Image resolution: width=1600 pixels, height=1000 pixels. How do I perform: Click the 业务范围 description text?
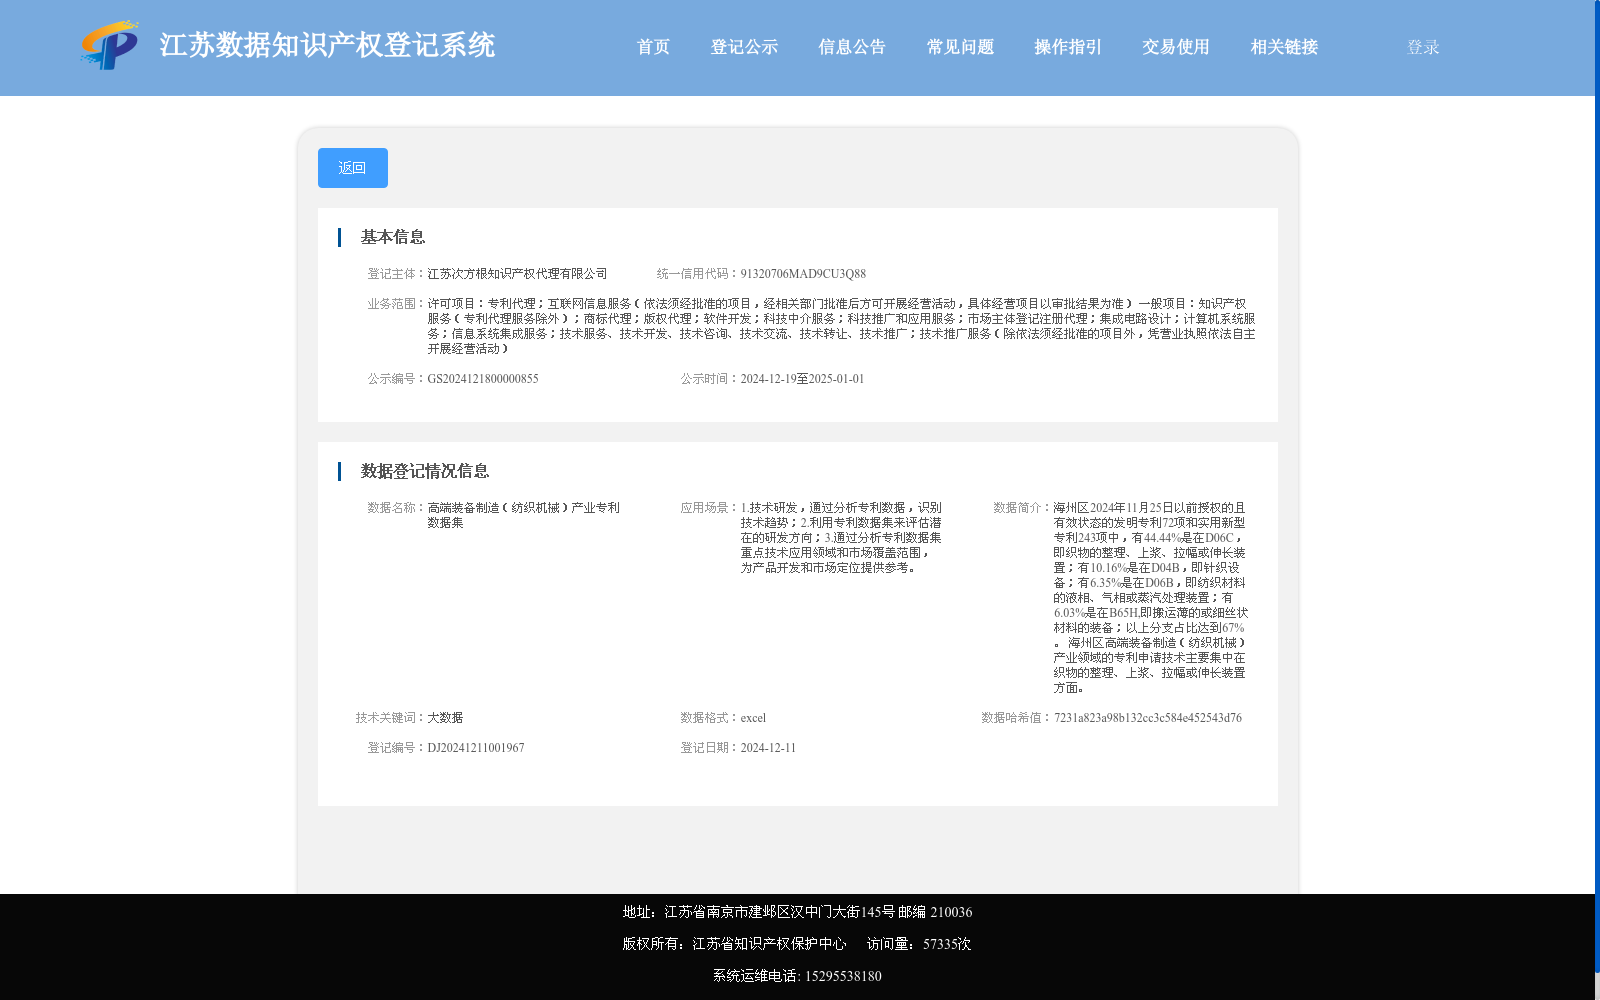click(841, 326)
